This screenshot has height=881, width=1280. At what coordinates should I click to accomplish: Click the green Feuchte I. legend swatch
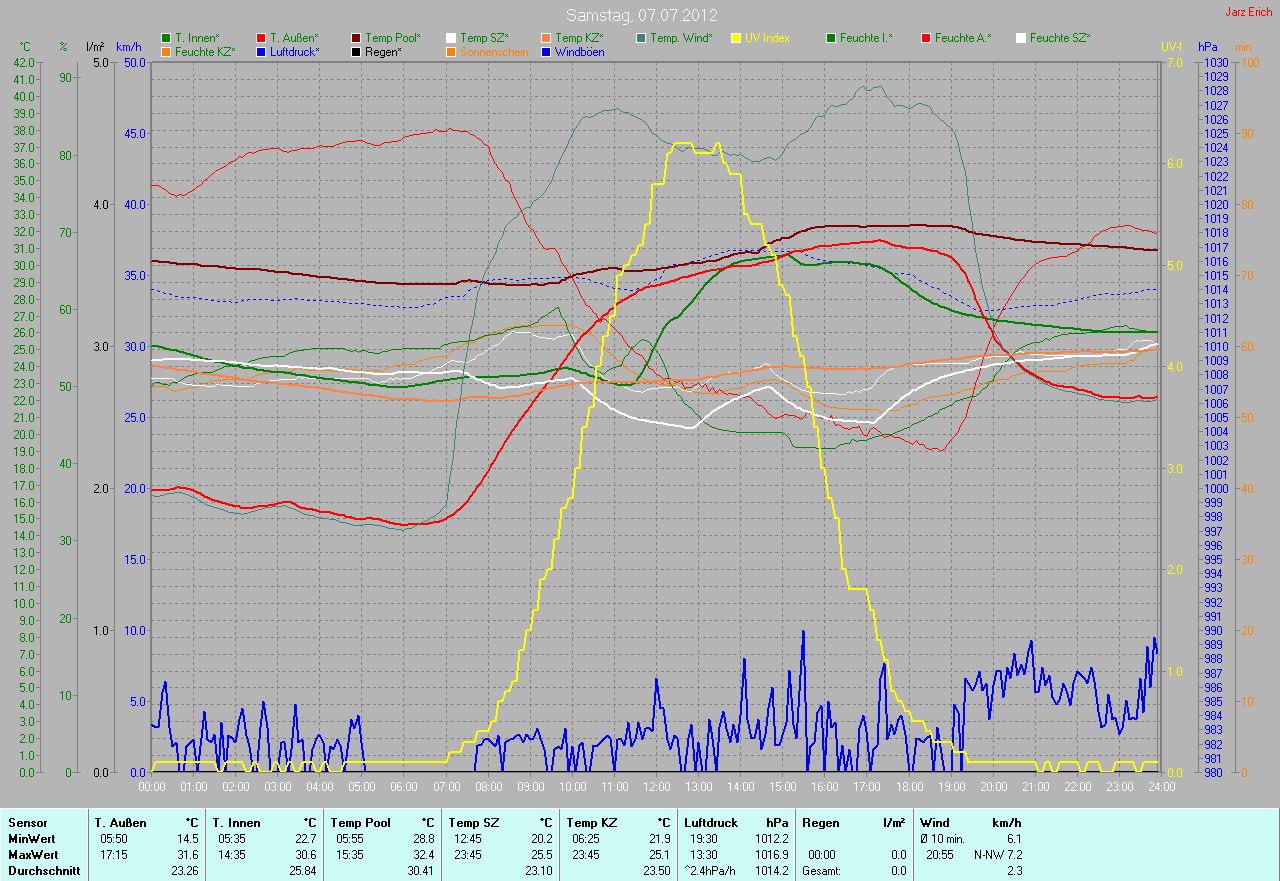click(x=831, y=38)
